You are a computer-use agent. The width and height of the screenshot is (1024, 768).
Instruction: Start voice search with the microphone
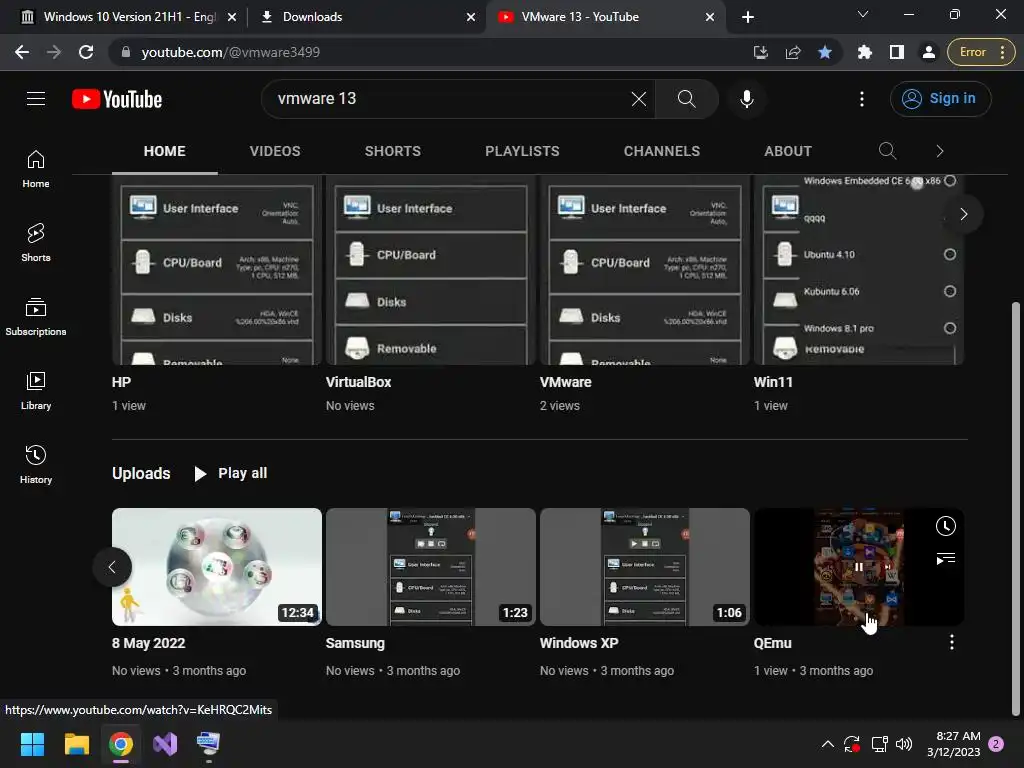pos(746,99)
